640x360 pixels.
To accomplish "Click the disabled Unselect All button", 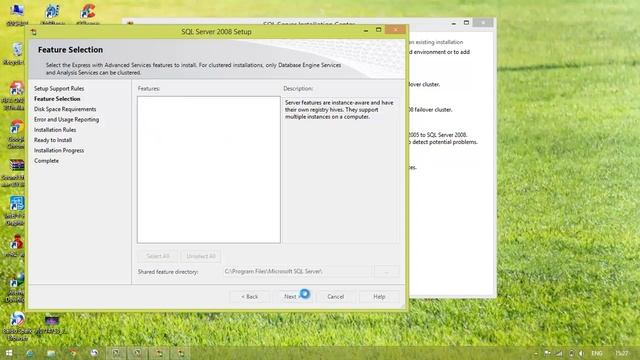I will pos(201,256).
